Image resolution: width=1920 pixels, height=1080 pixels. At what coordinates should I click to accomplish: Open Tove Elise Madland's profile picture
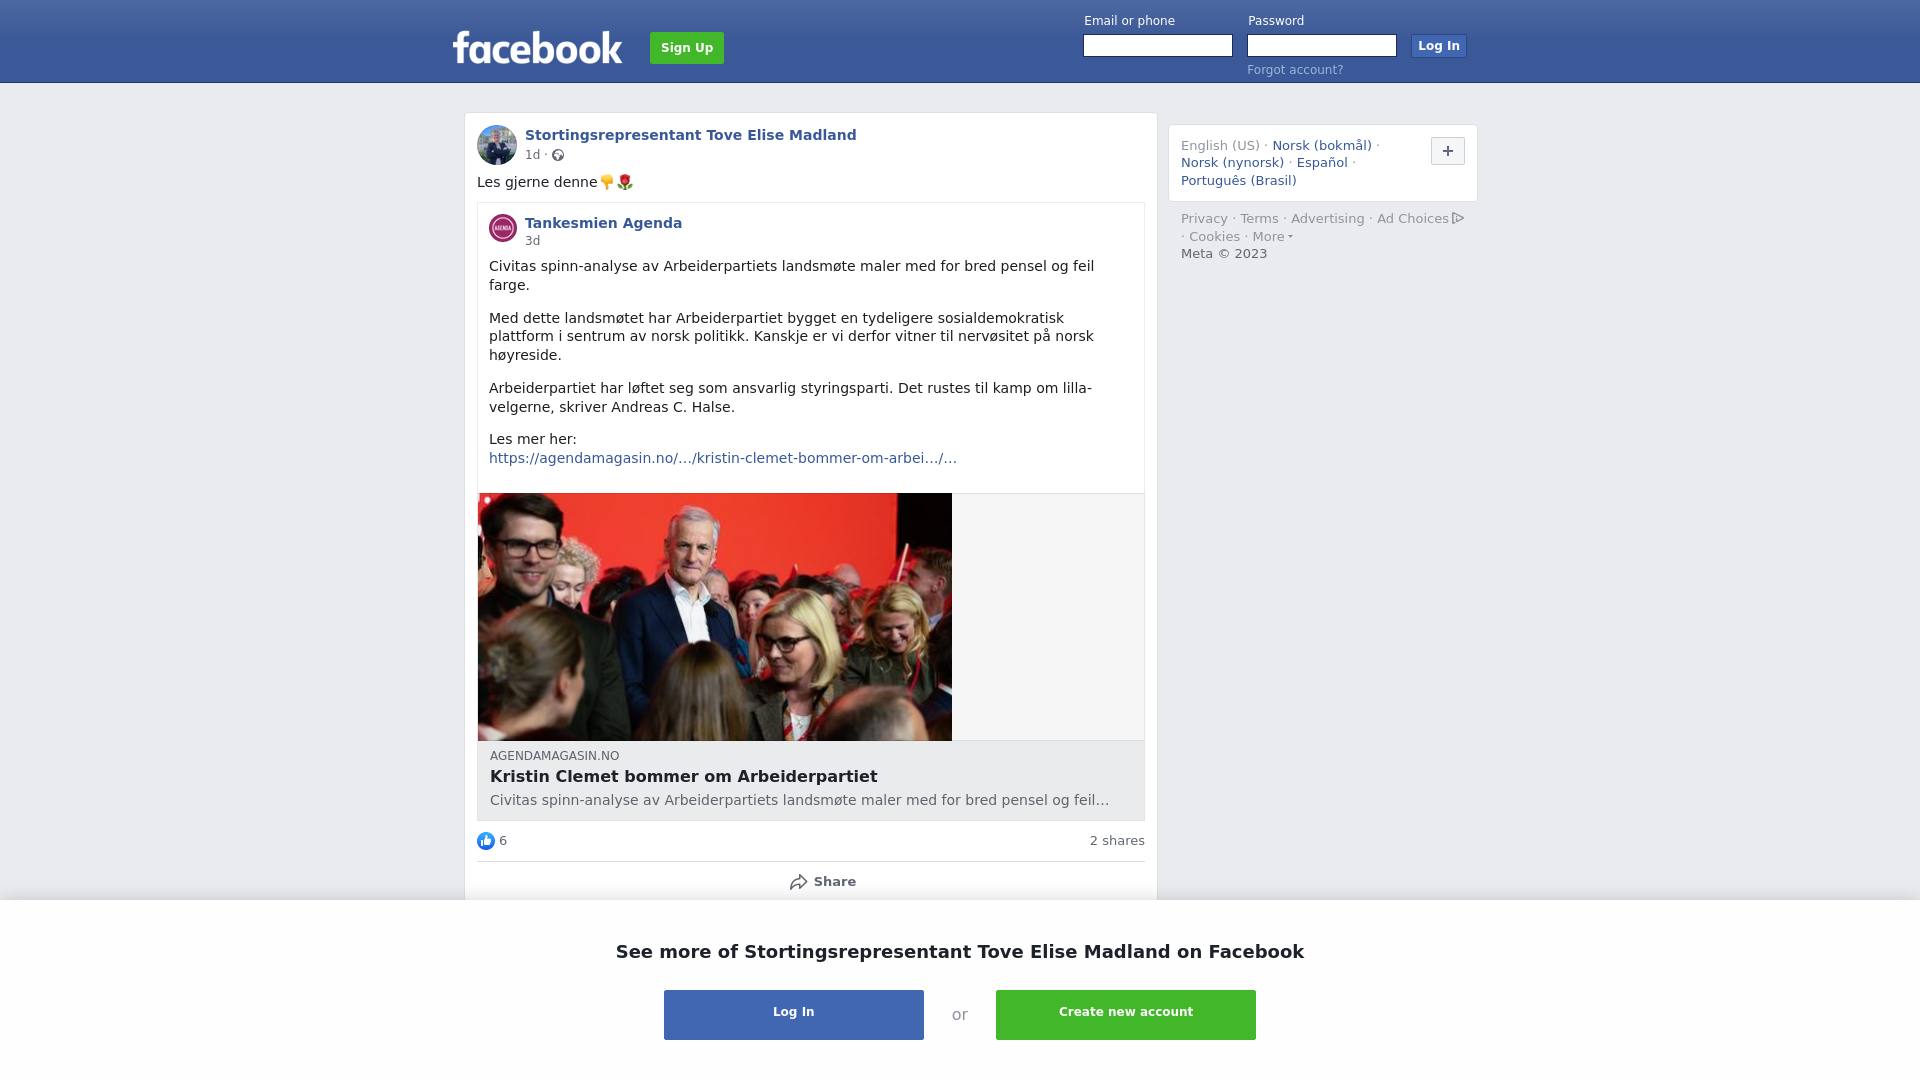pyautogui.click(x=497, y=145)
